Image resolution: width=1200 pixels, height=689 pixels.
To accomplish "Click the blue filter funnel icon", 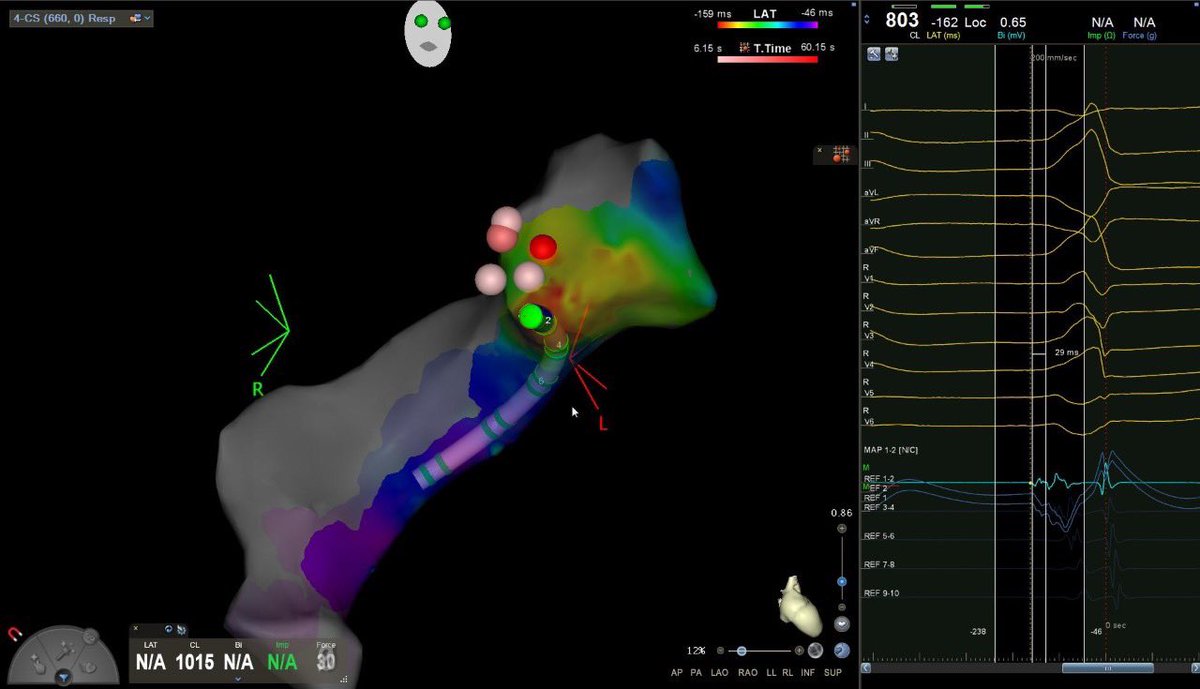I will [64, 679].
